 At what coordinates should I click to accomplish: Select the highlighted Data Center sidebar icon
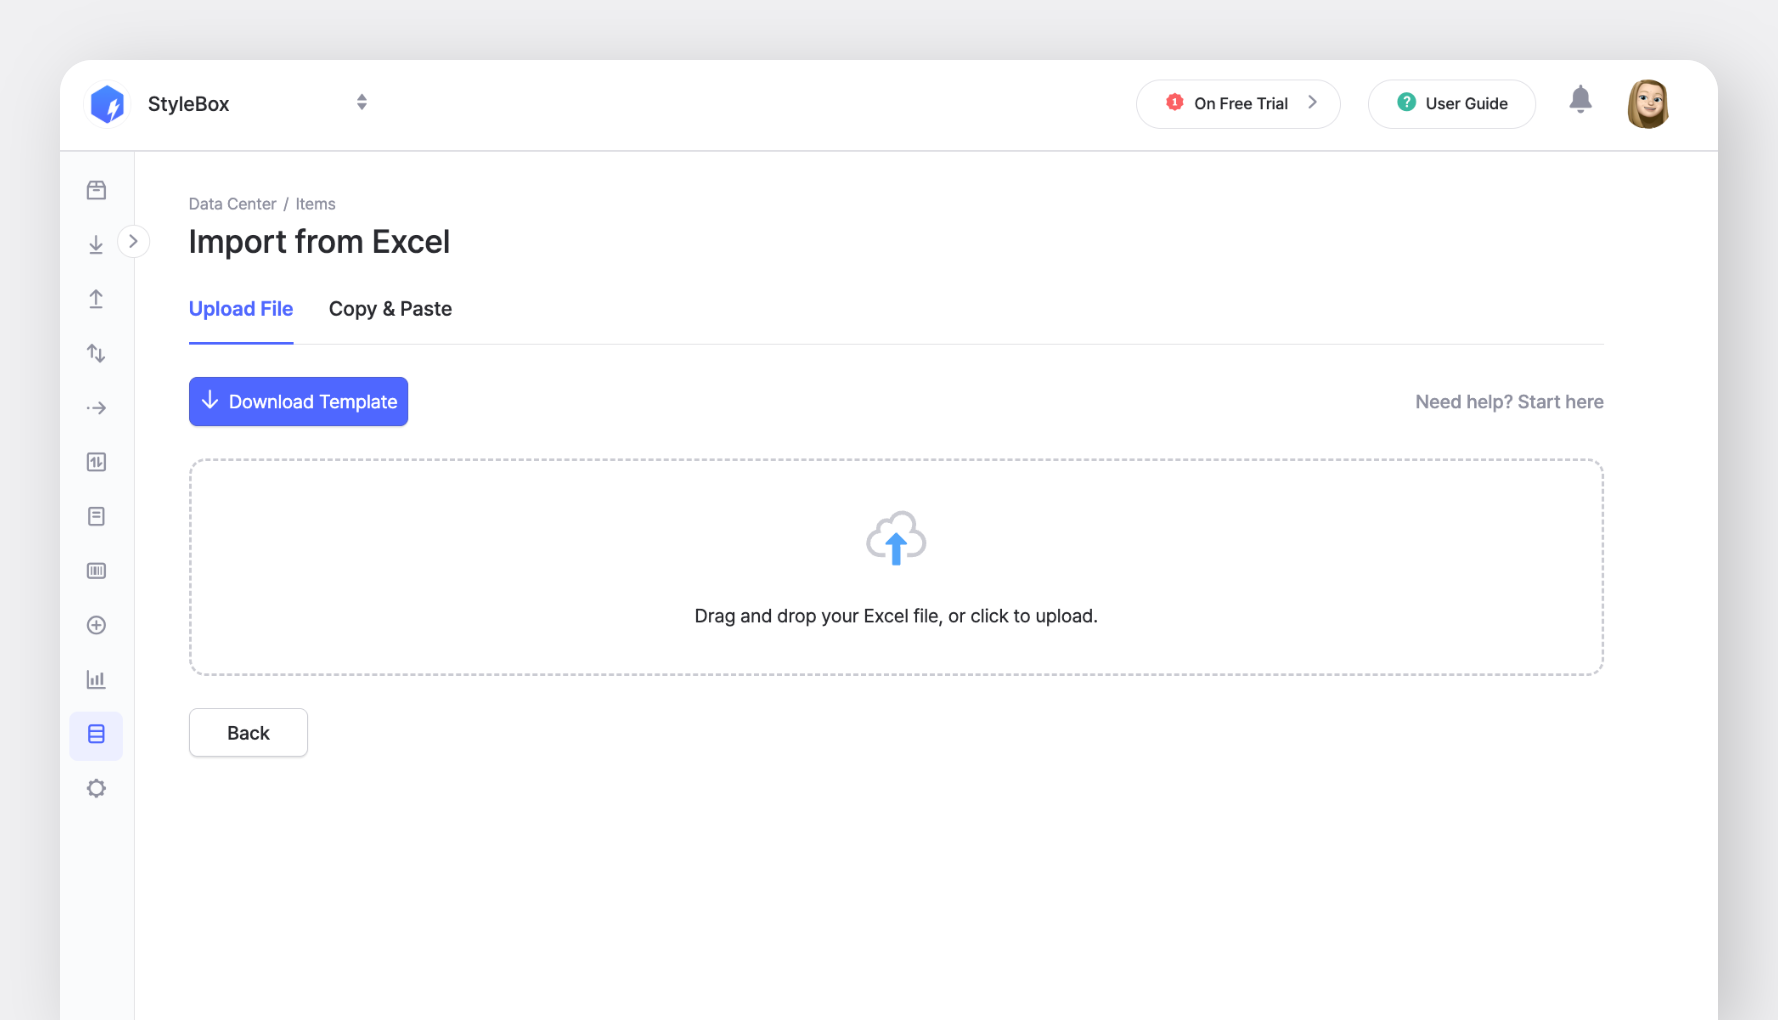pos(96,734)
